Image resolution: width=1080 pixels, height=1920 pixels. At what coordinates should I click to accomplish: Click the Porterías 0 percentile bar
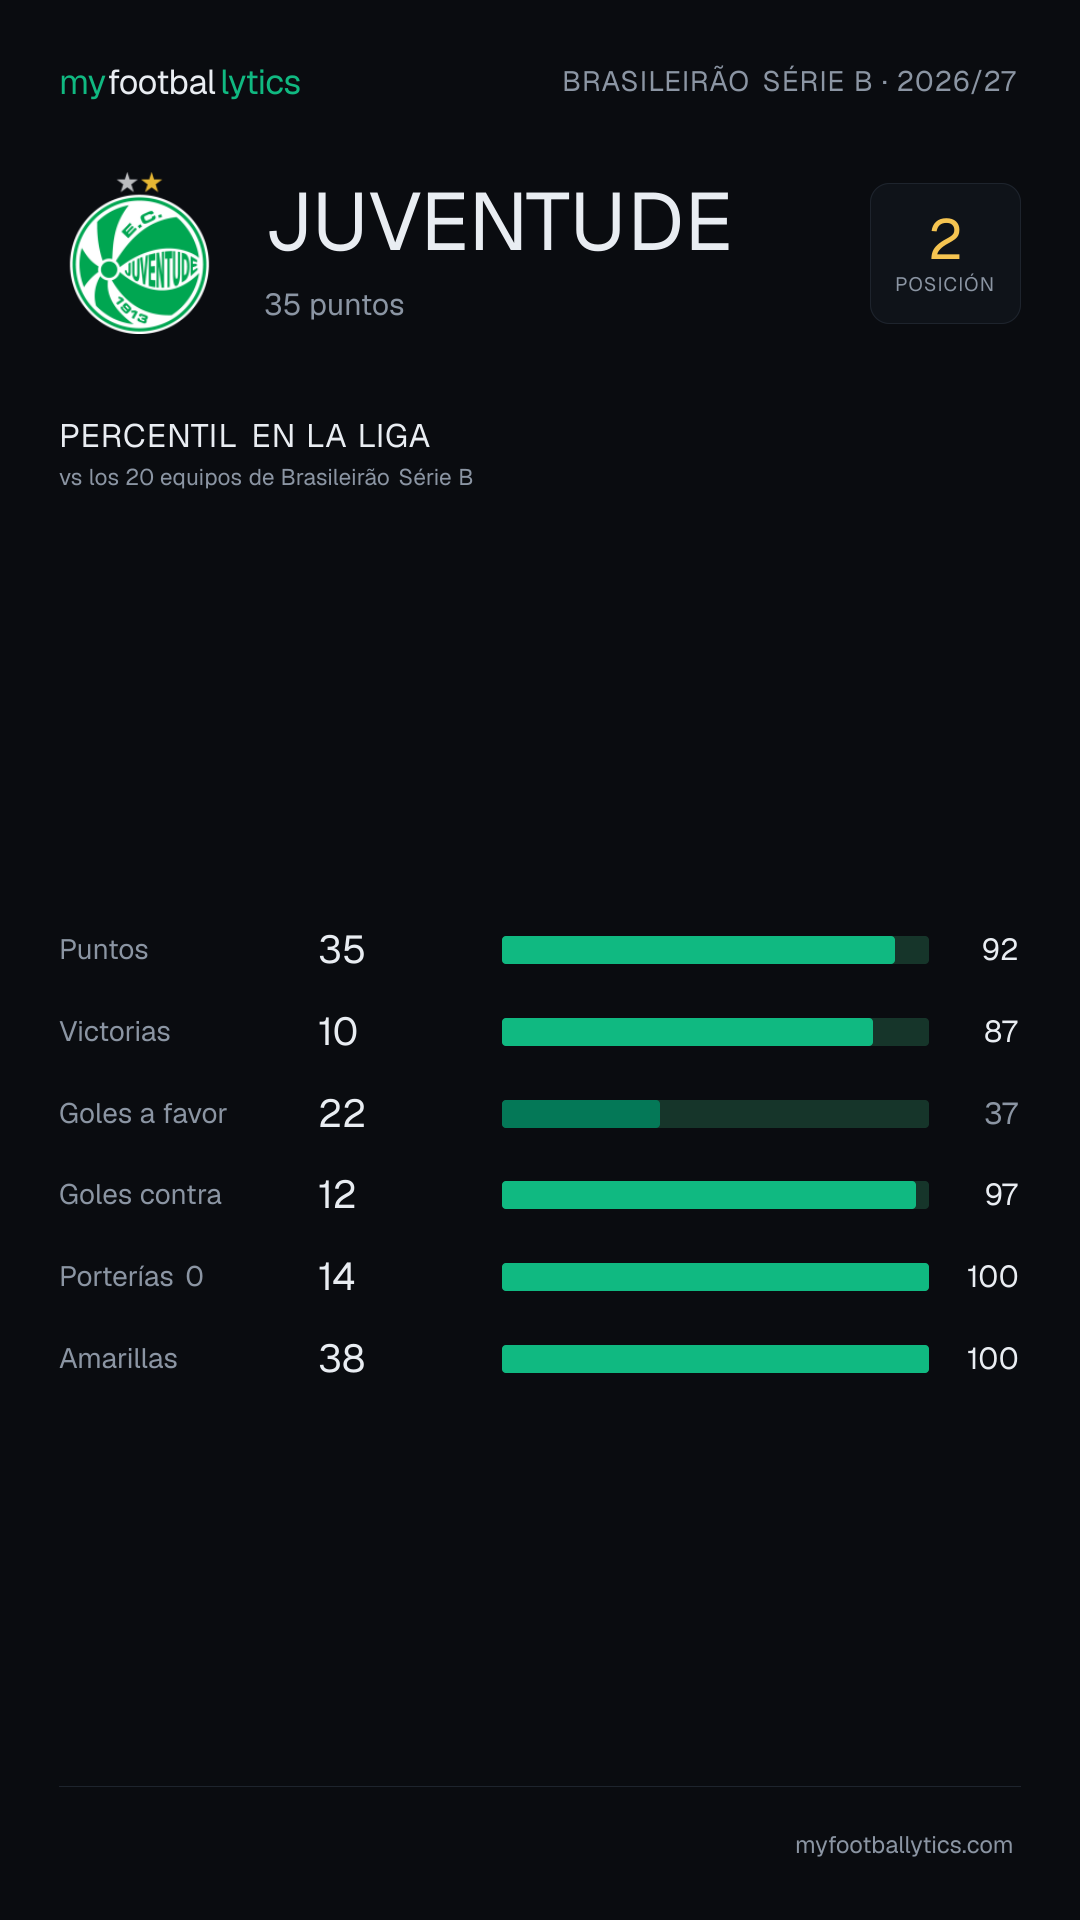[715, 1277]
